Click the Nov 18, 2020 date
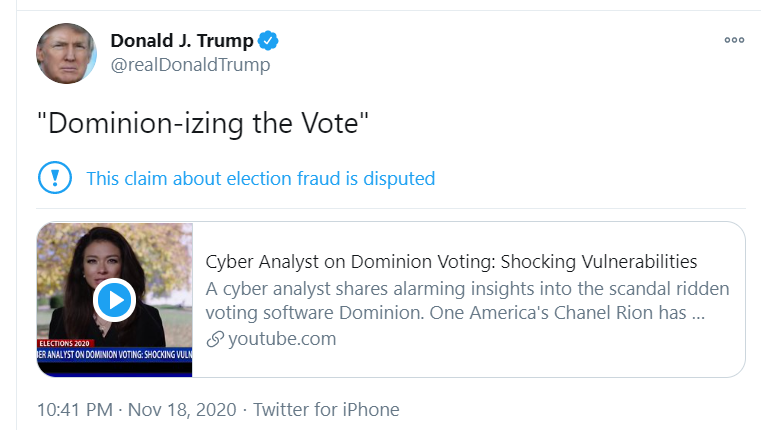The height and width of the screenshot is (430, 761). (182, 410)
